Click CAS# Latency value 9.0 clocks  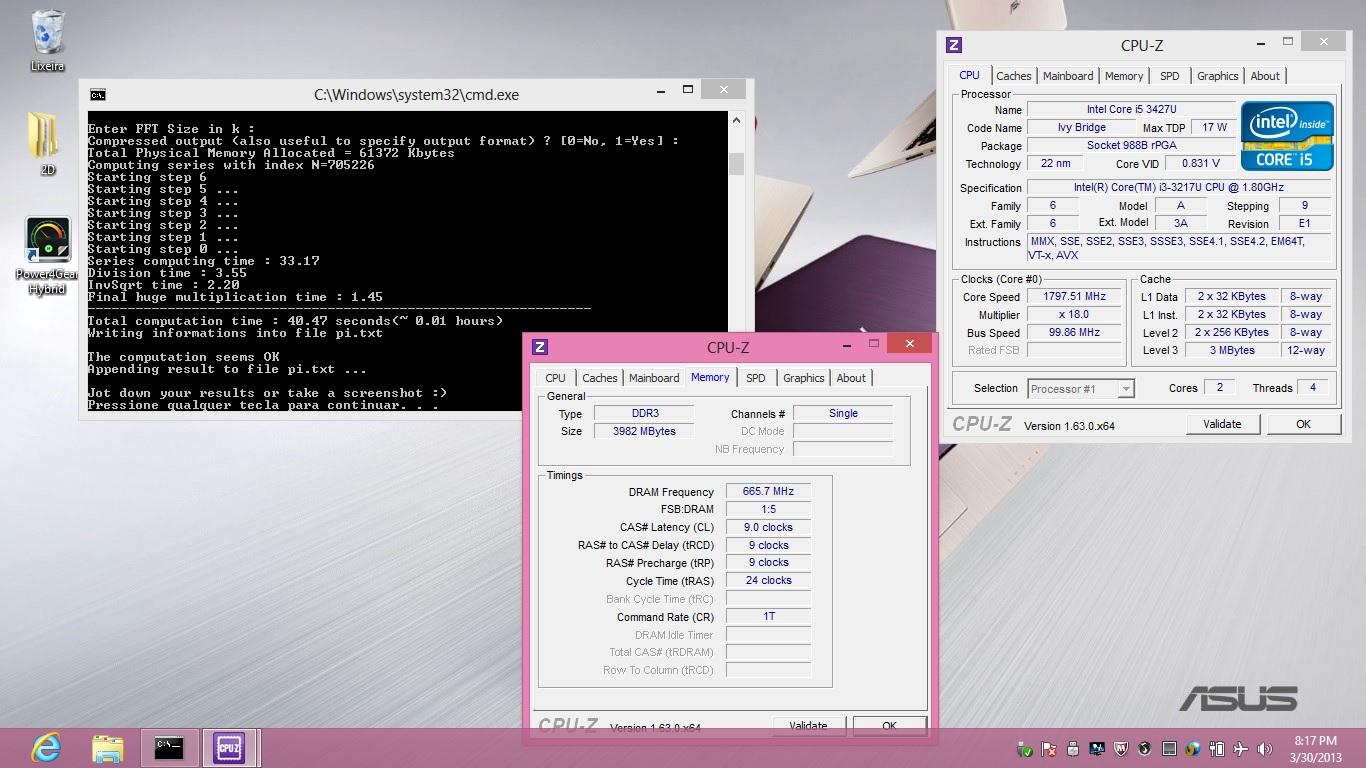coord(768,528)
